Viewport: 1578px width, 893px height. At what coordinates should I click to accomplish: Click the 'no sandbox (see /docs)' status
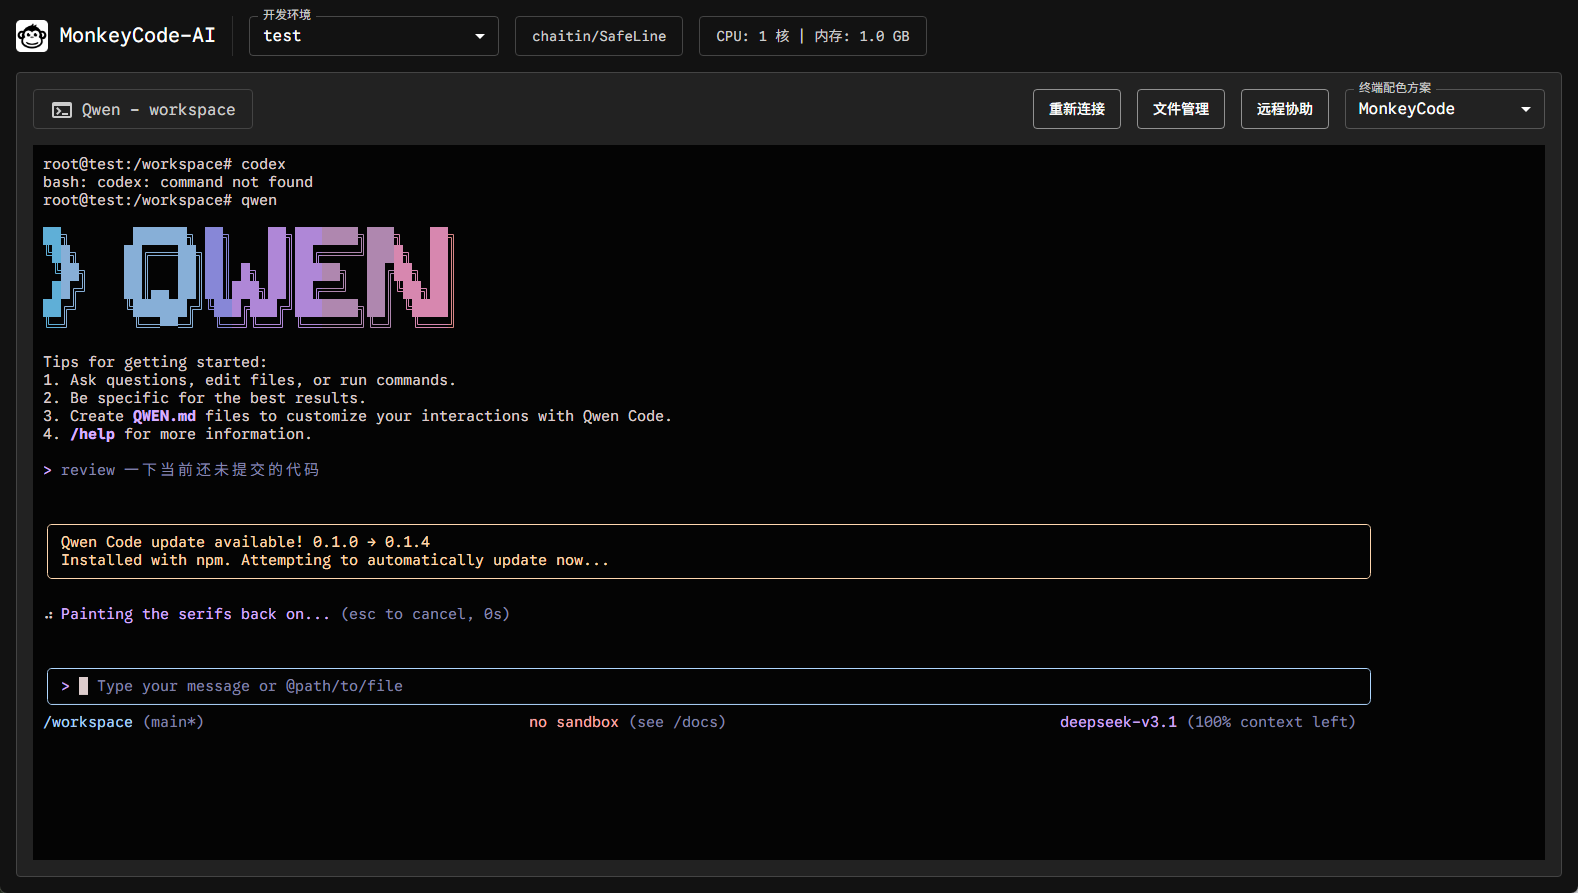627,722
